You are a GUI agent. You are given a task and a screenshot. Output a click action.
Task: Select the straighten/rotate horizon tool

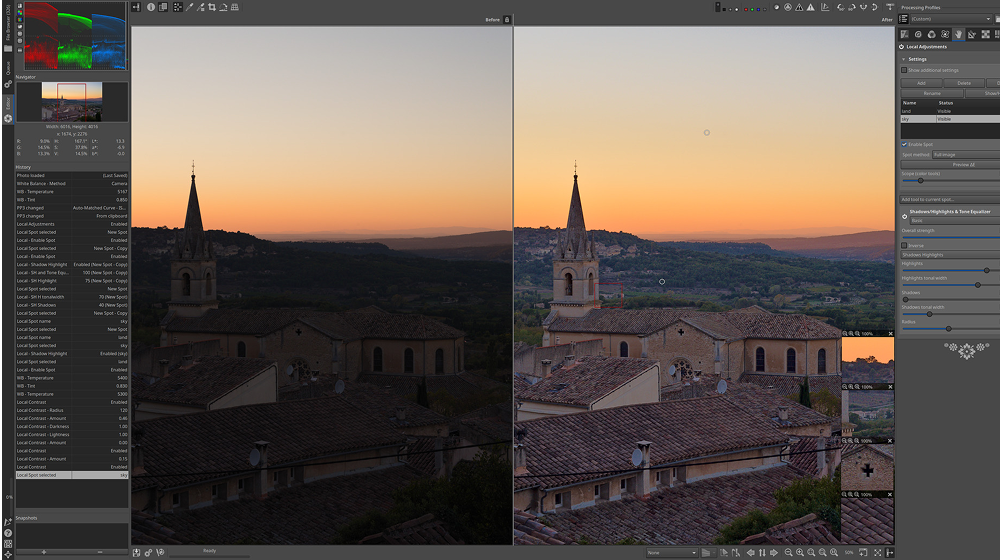coord(223,7)
